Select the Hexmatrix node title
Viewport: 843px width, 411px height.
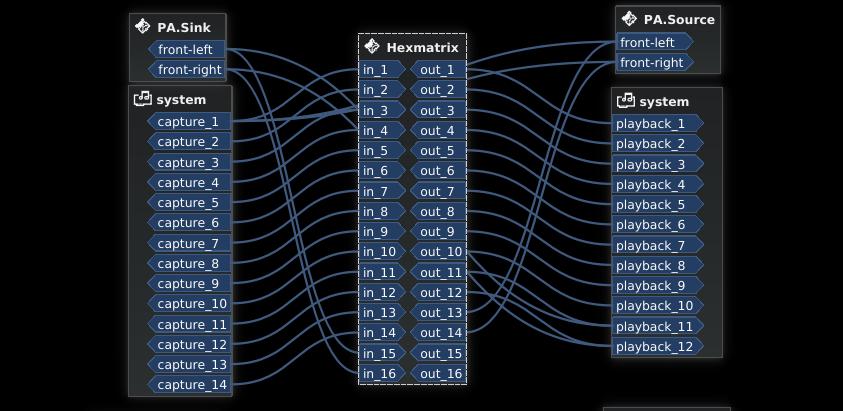[422, 47]
